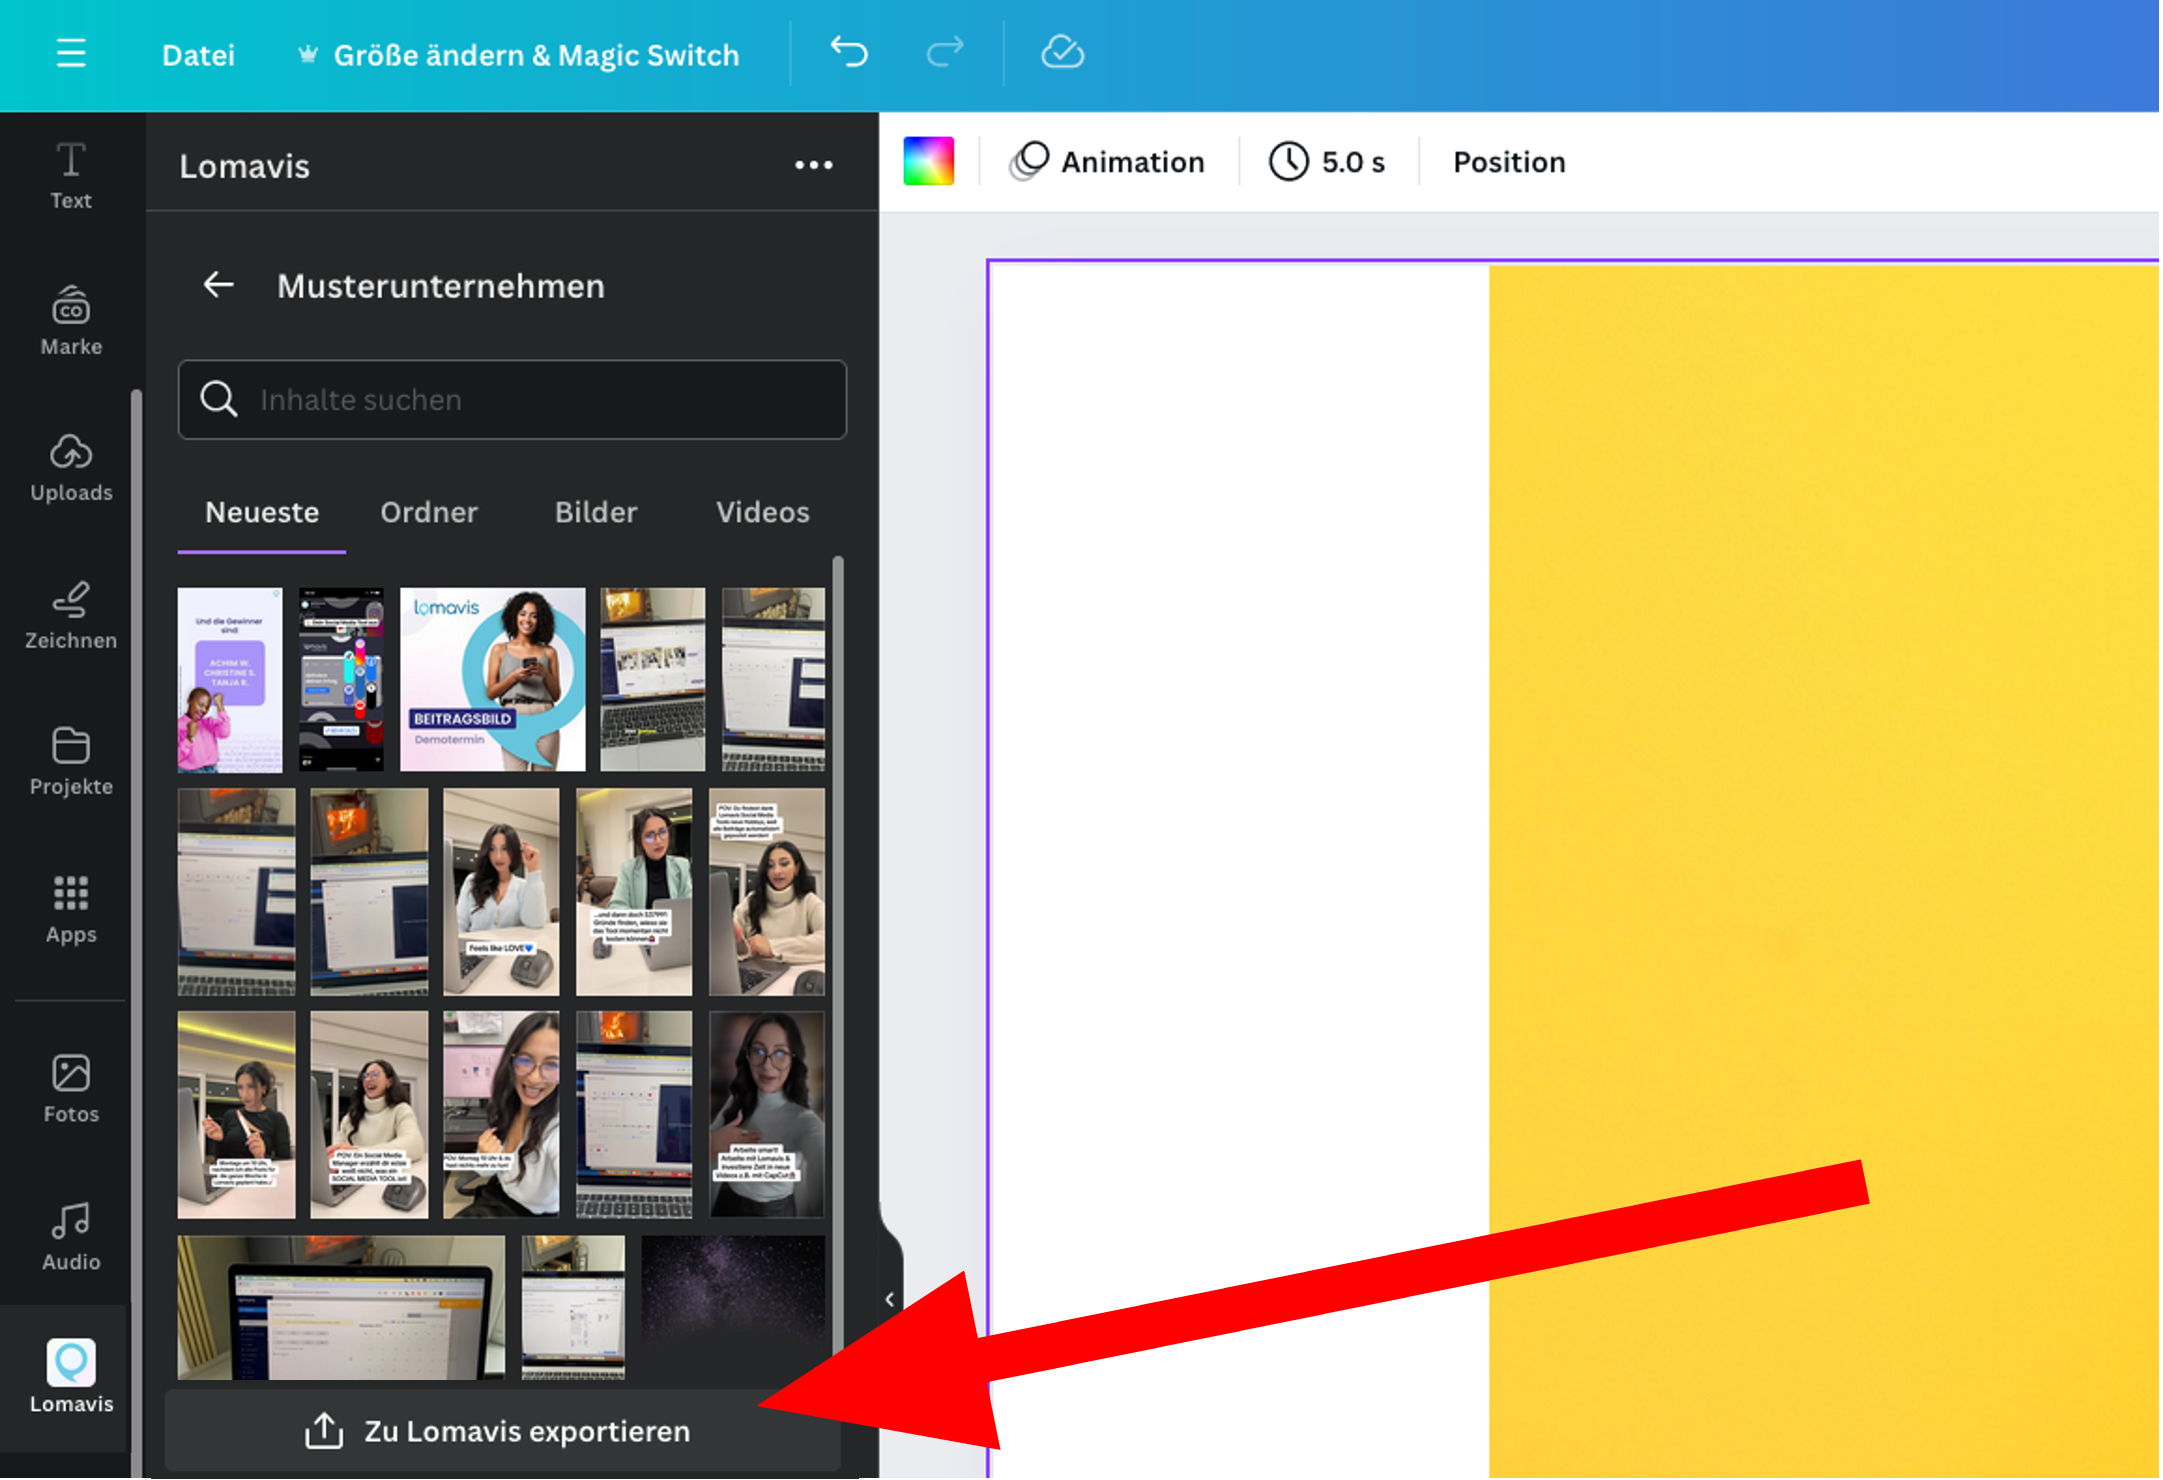Click the redo arrow
The height and width of the screenshot is (1480, 2163).
944,52
